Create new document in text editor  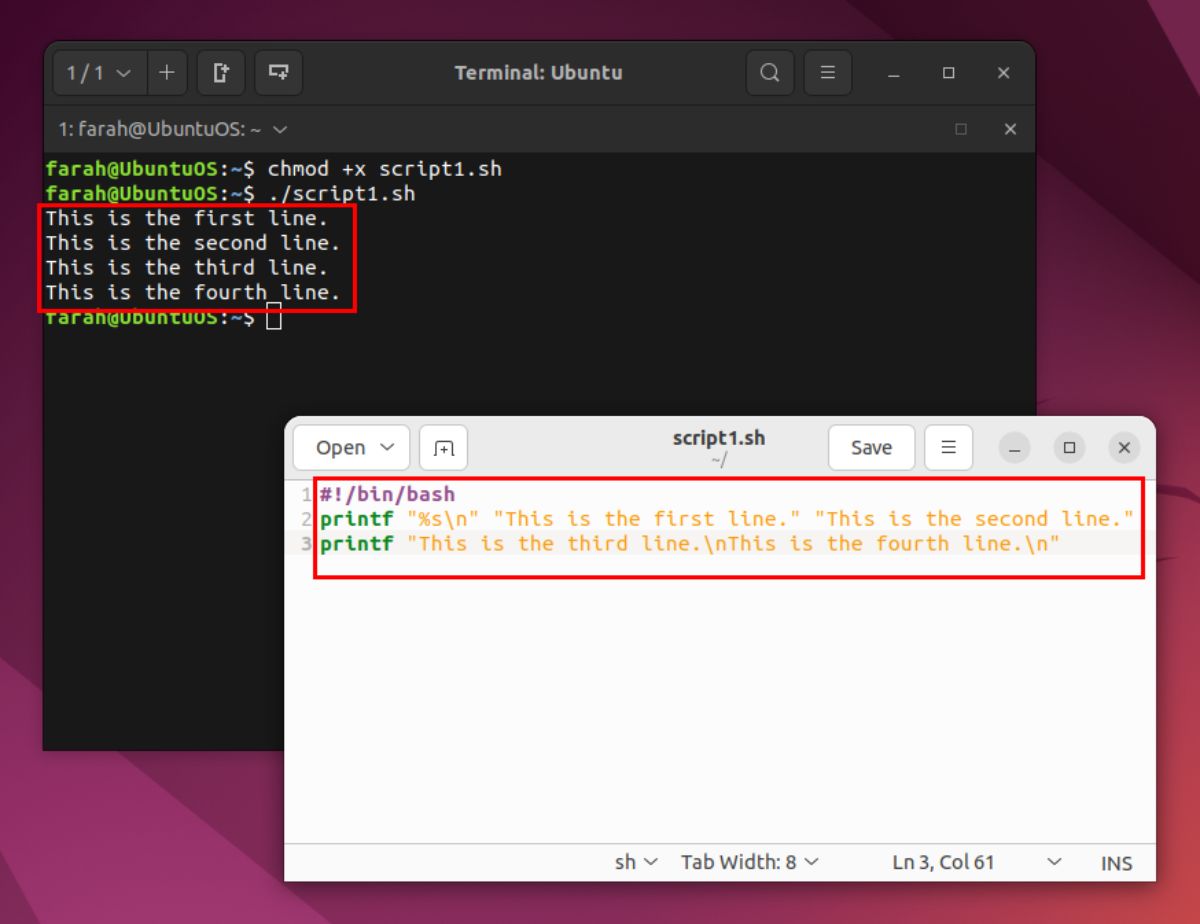443,448
